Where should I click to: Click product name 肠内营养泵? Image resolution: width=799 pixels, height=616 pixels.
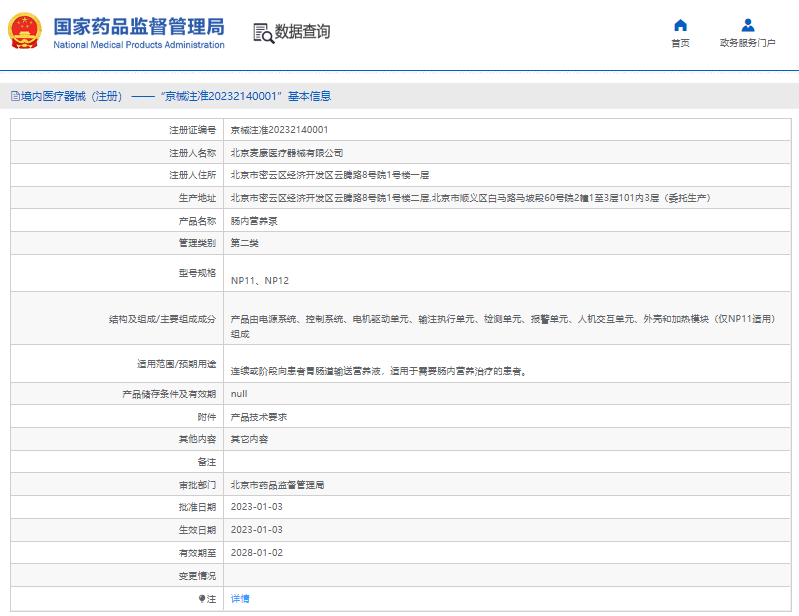(254, 221)
